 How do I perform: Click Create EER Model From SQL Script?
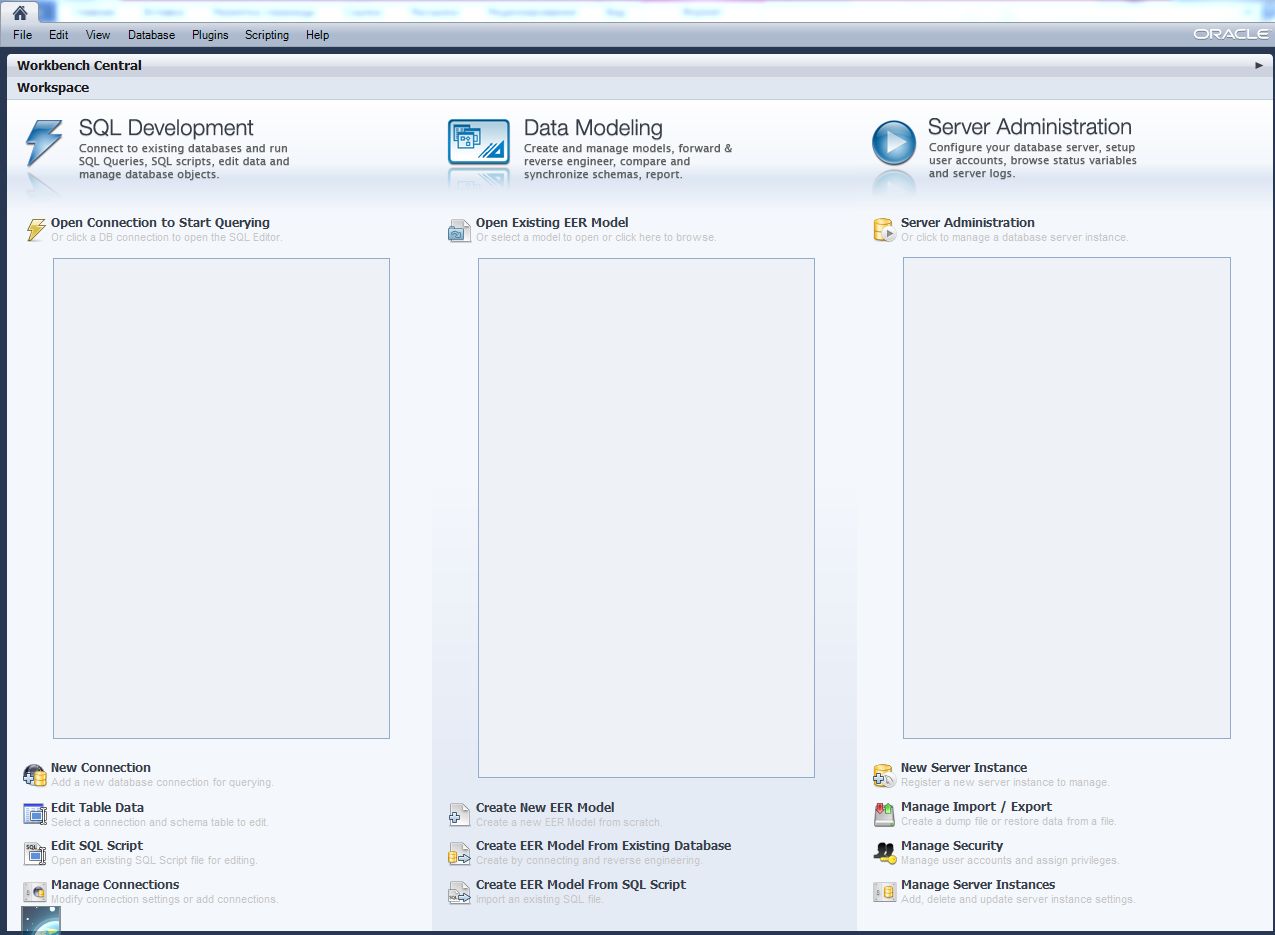(581, 885)
